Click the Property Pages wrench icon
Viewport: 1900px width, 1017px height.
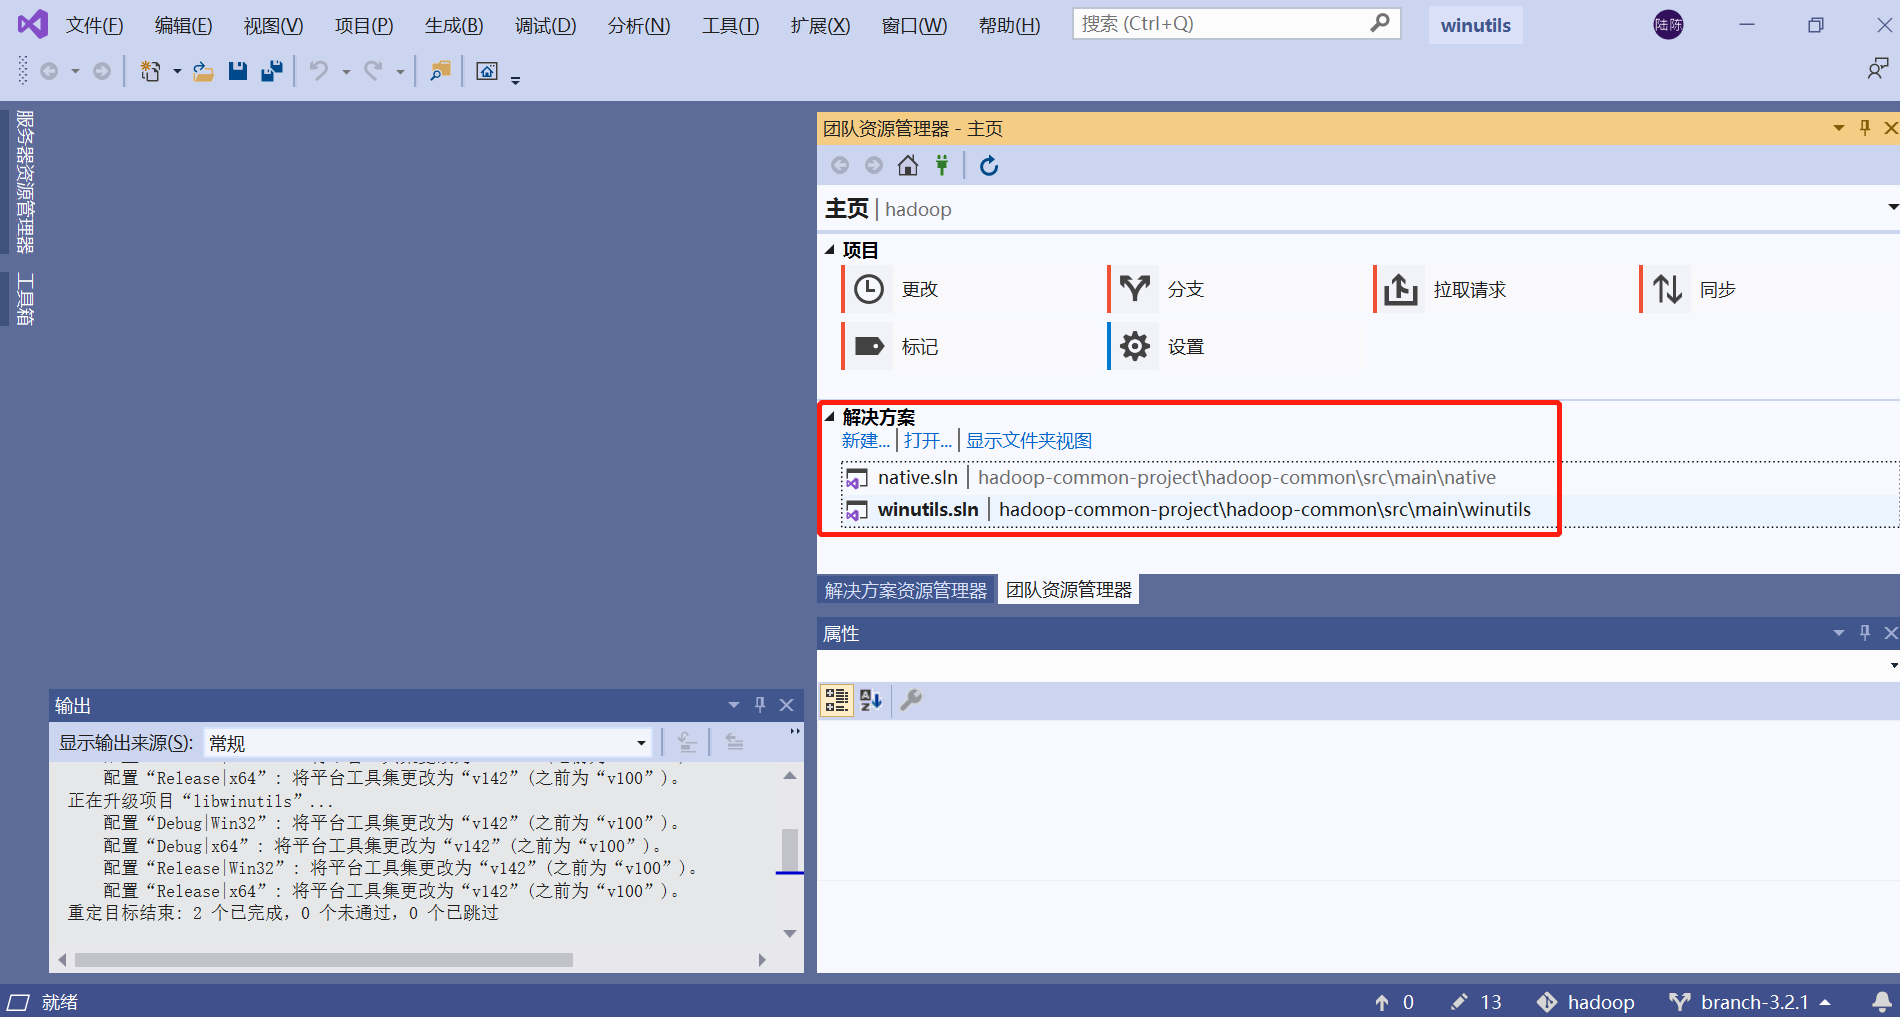pyautogui.click(x=911, y=700)
